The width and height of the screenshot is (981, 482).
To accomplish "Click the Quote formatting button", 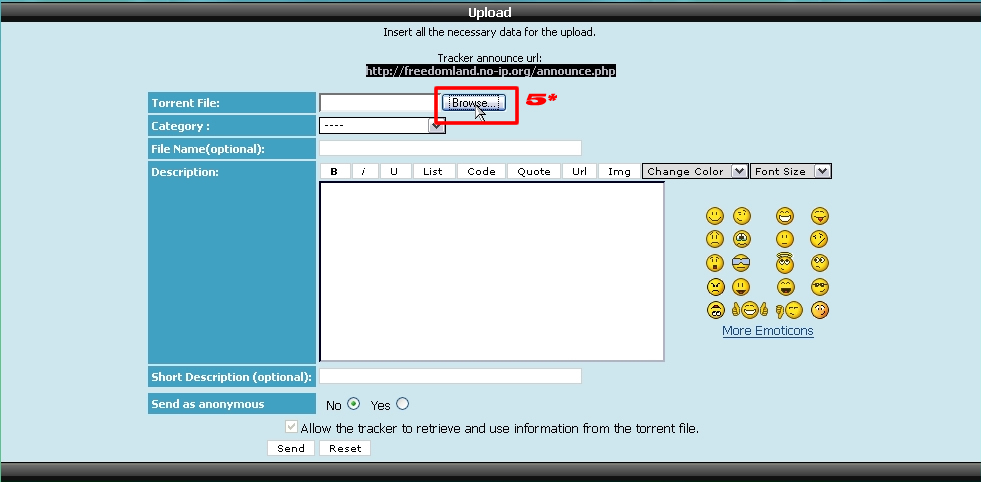I will 534,171.
